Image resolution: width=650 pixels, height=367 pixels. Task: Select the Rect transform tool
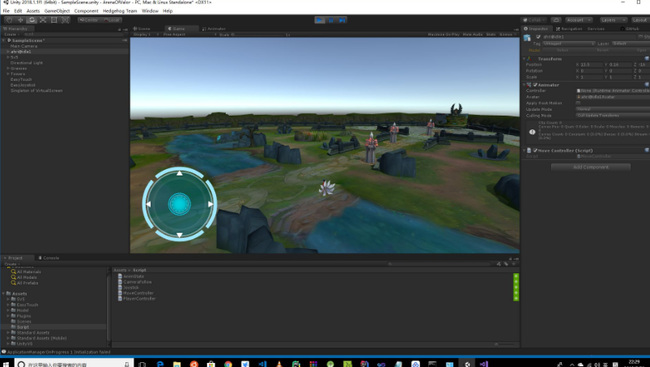[54, 20]
